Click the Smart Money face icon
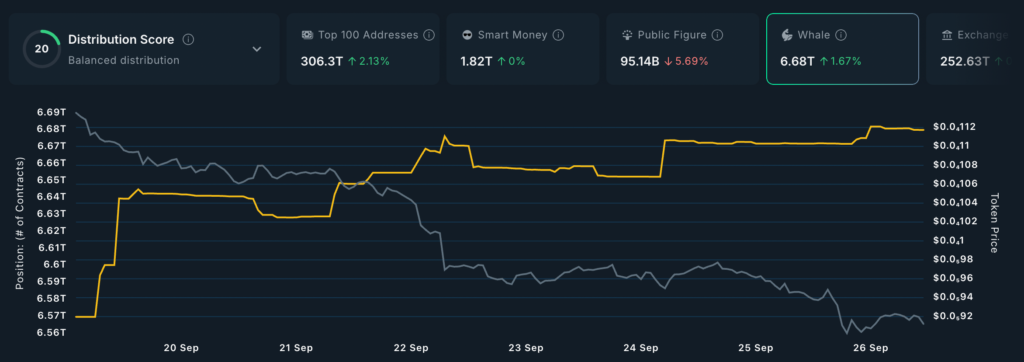 [x=467, y=35]
